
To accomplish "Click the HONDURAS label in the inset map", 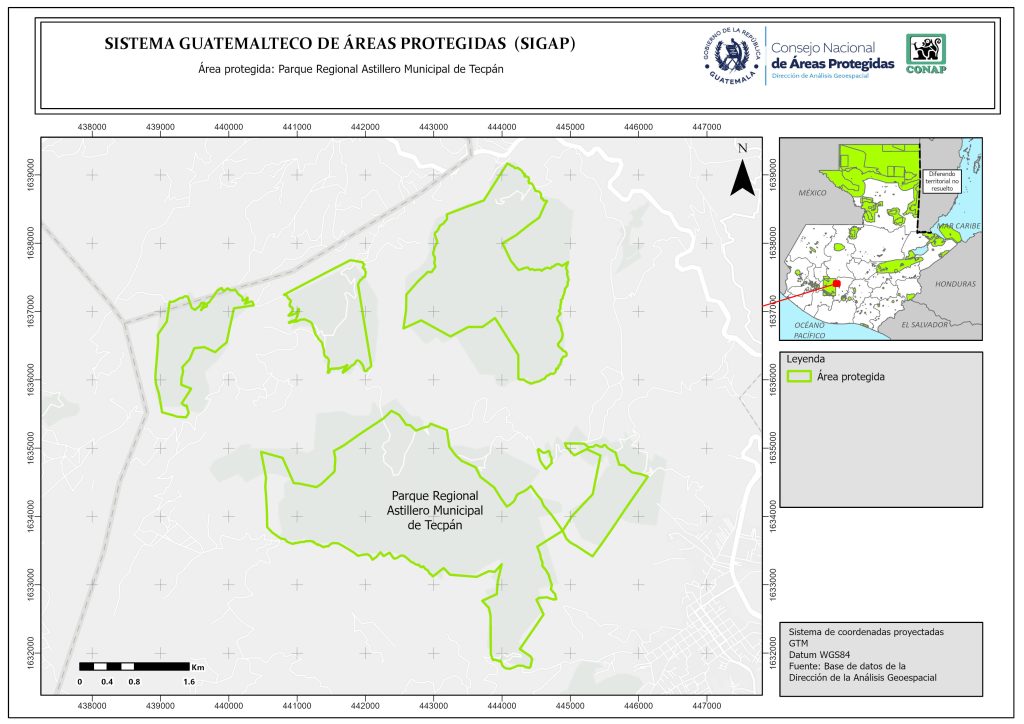I will coord(953,284).
